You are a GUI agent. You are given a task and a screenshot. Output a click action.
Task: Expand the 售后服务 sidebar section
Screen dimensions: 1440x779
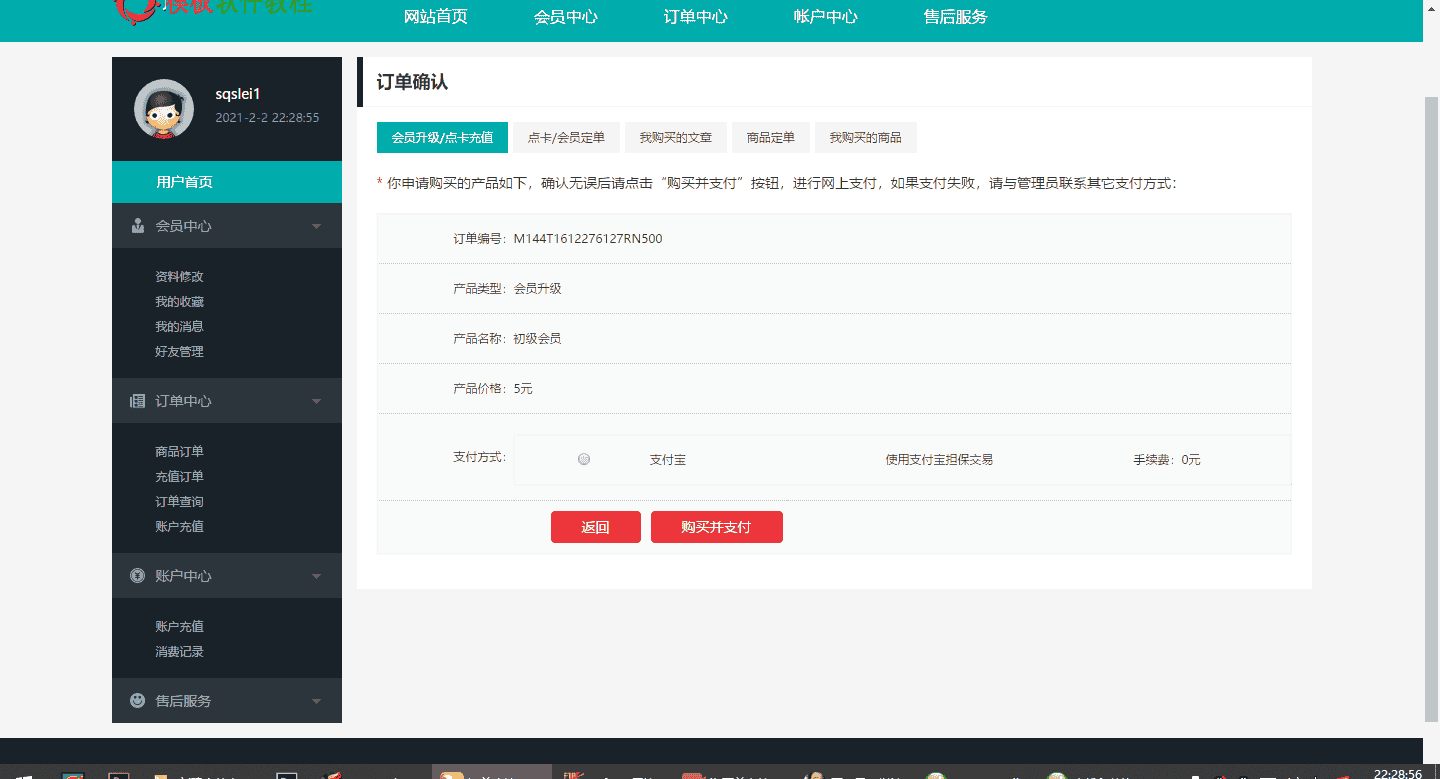[x=316, y=700]
